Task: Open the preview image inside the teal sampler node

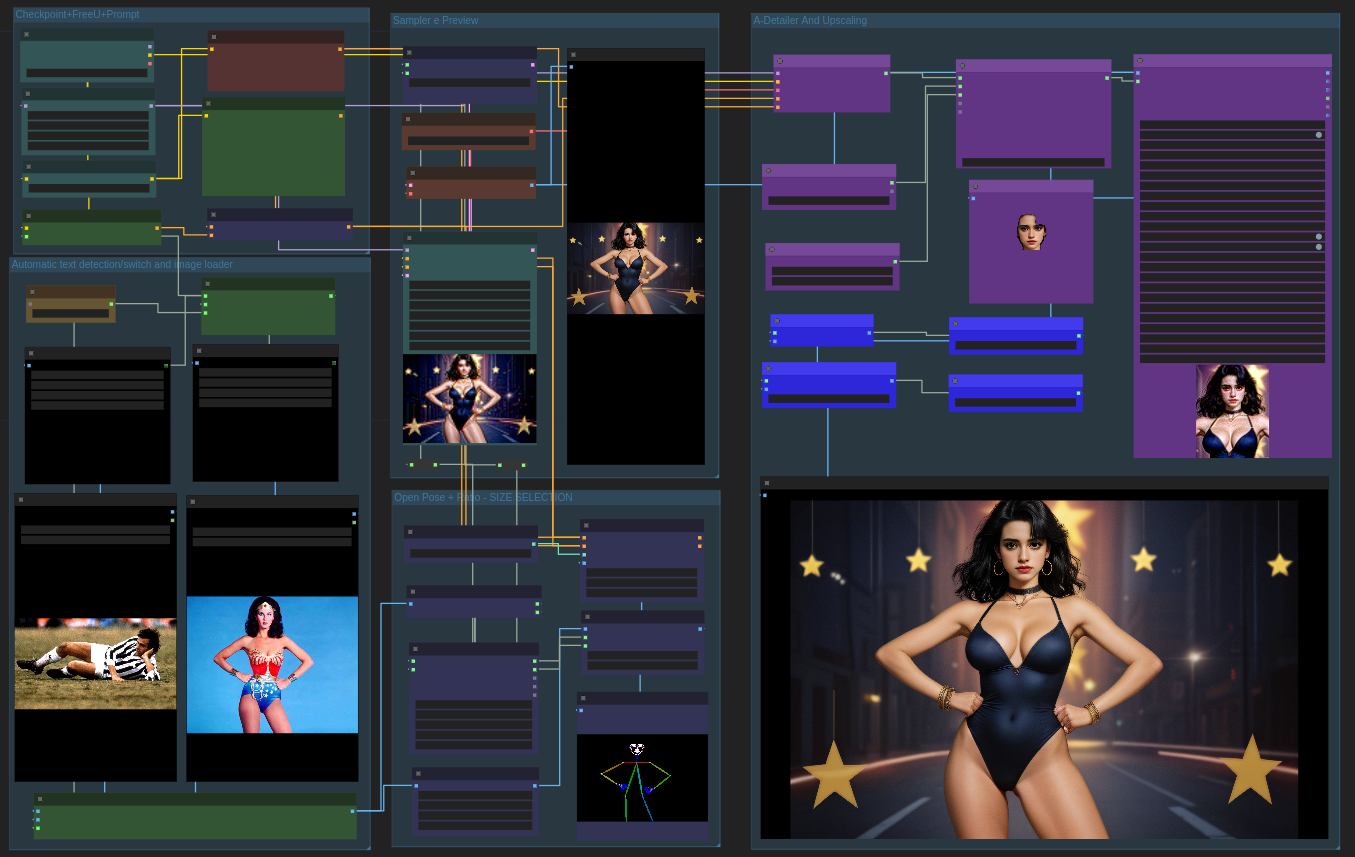Action: point(470,399)
